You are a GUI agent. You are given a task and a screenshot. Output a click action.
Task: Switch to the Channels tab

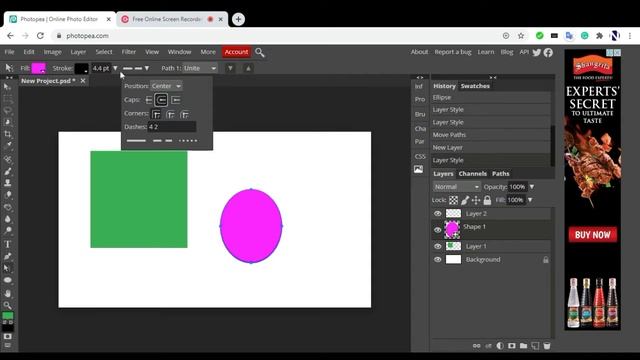click(x=472, y=173)
